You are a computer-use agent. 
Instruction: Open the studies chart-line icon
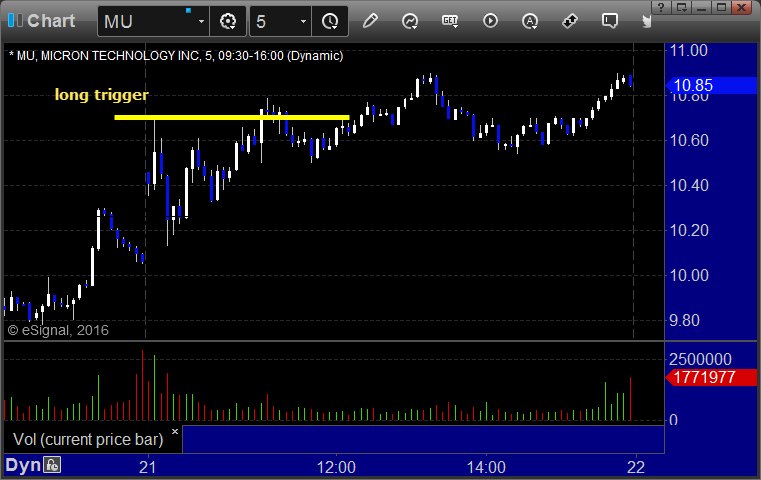[x=410, y=21]
